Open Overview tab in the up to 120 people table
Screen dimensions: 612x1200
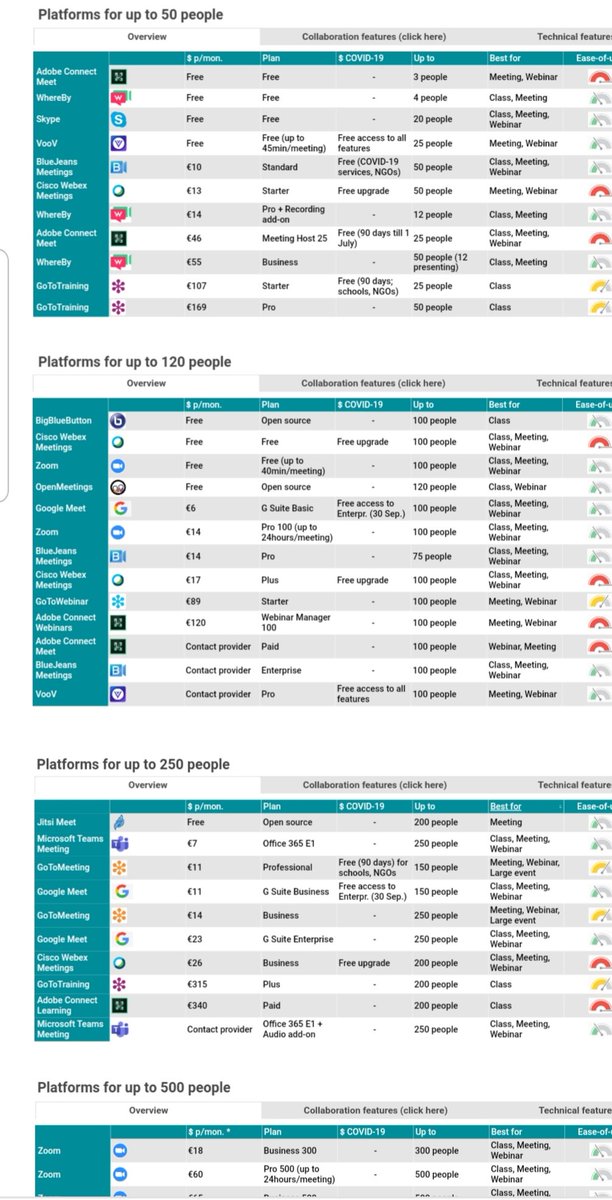147,383
